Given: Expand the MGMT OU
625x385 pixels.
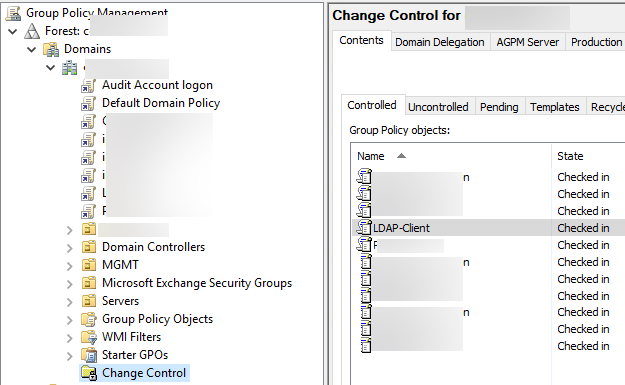Looking at the screenshot, I should (70, 266).
